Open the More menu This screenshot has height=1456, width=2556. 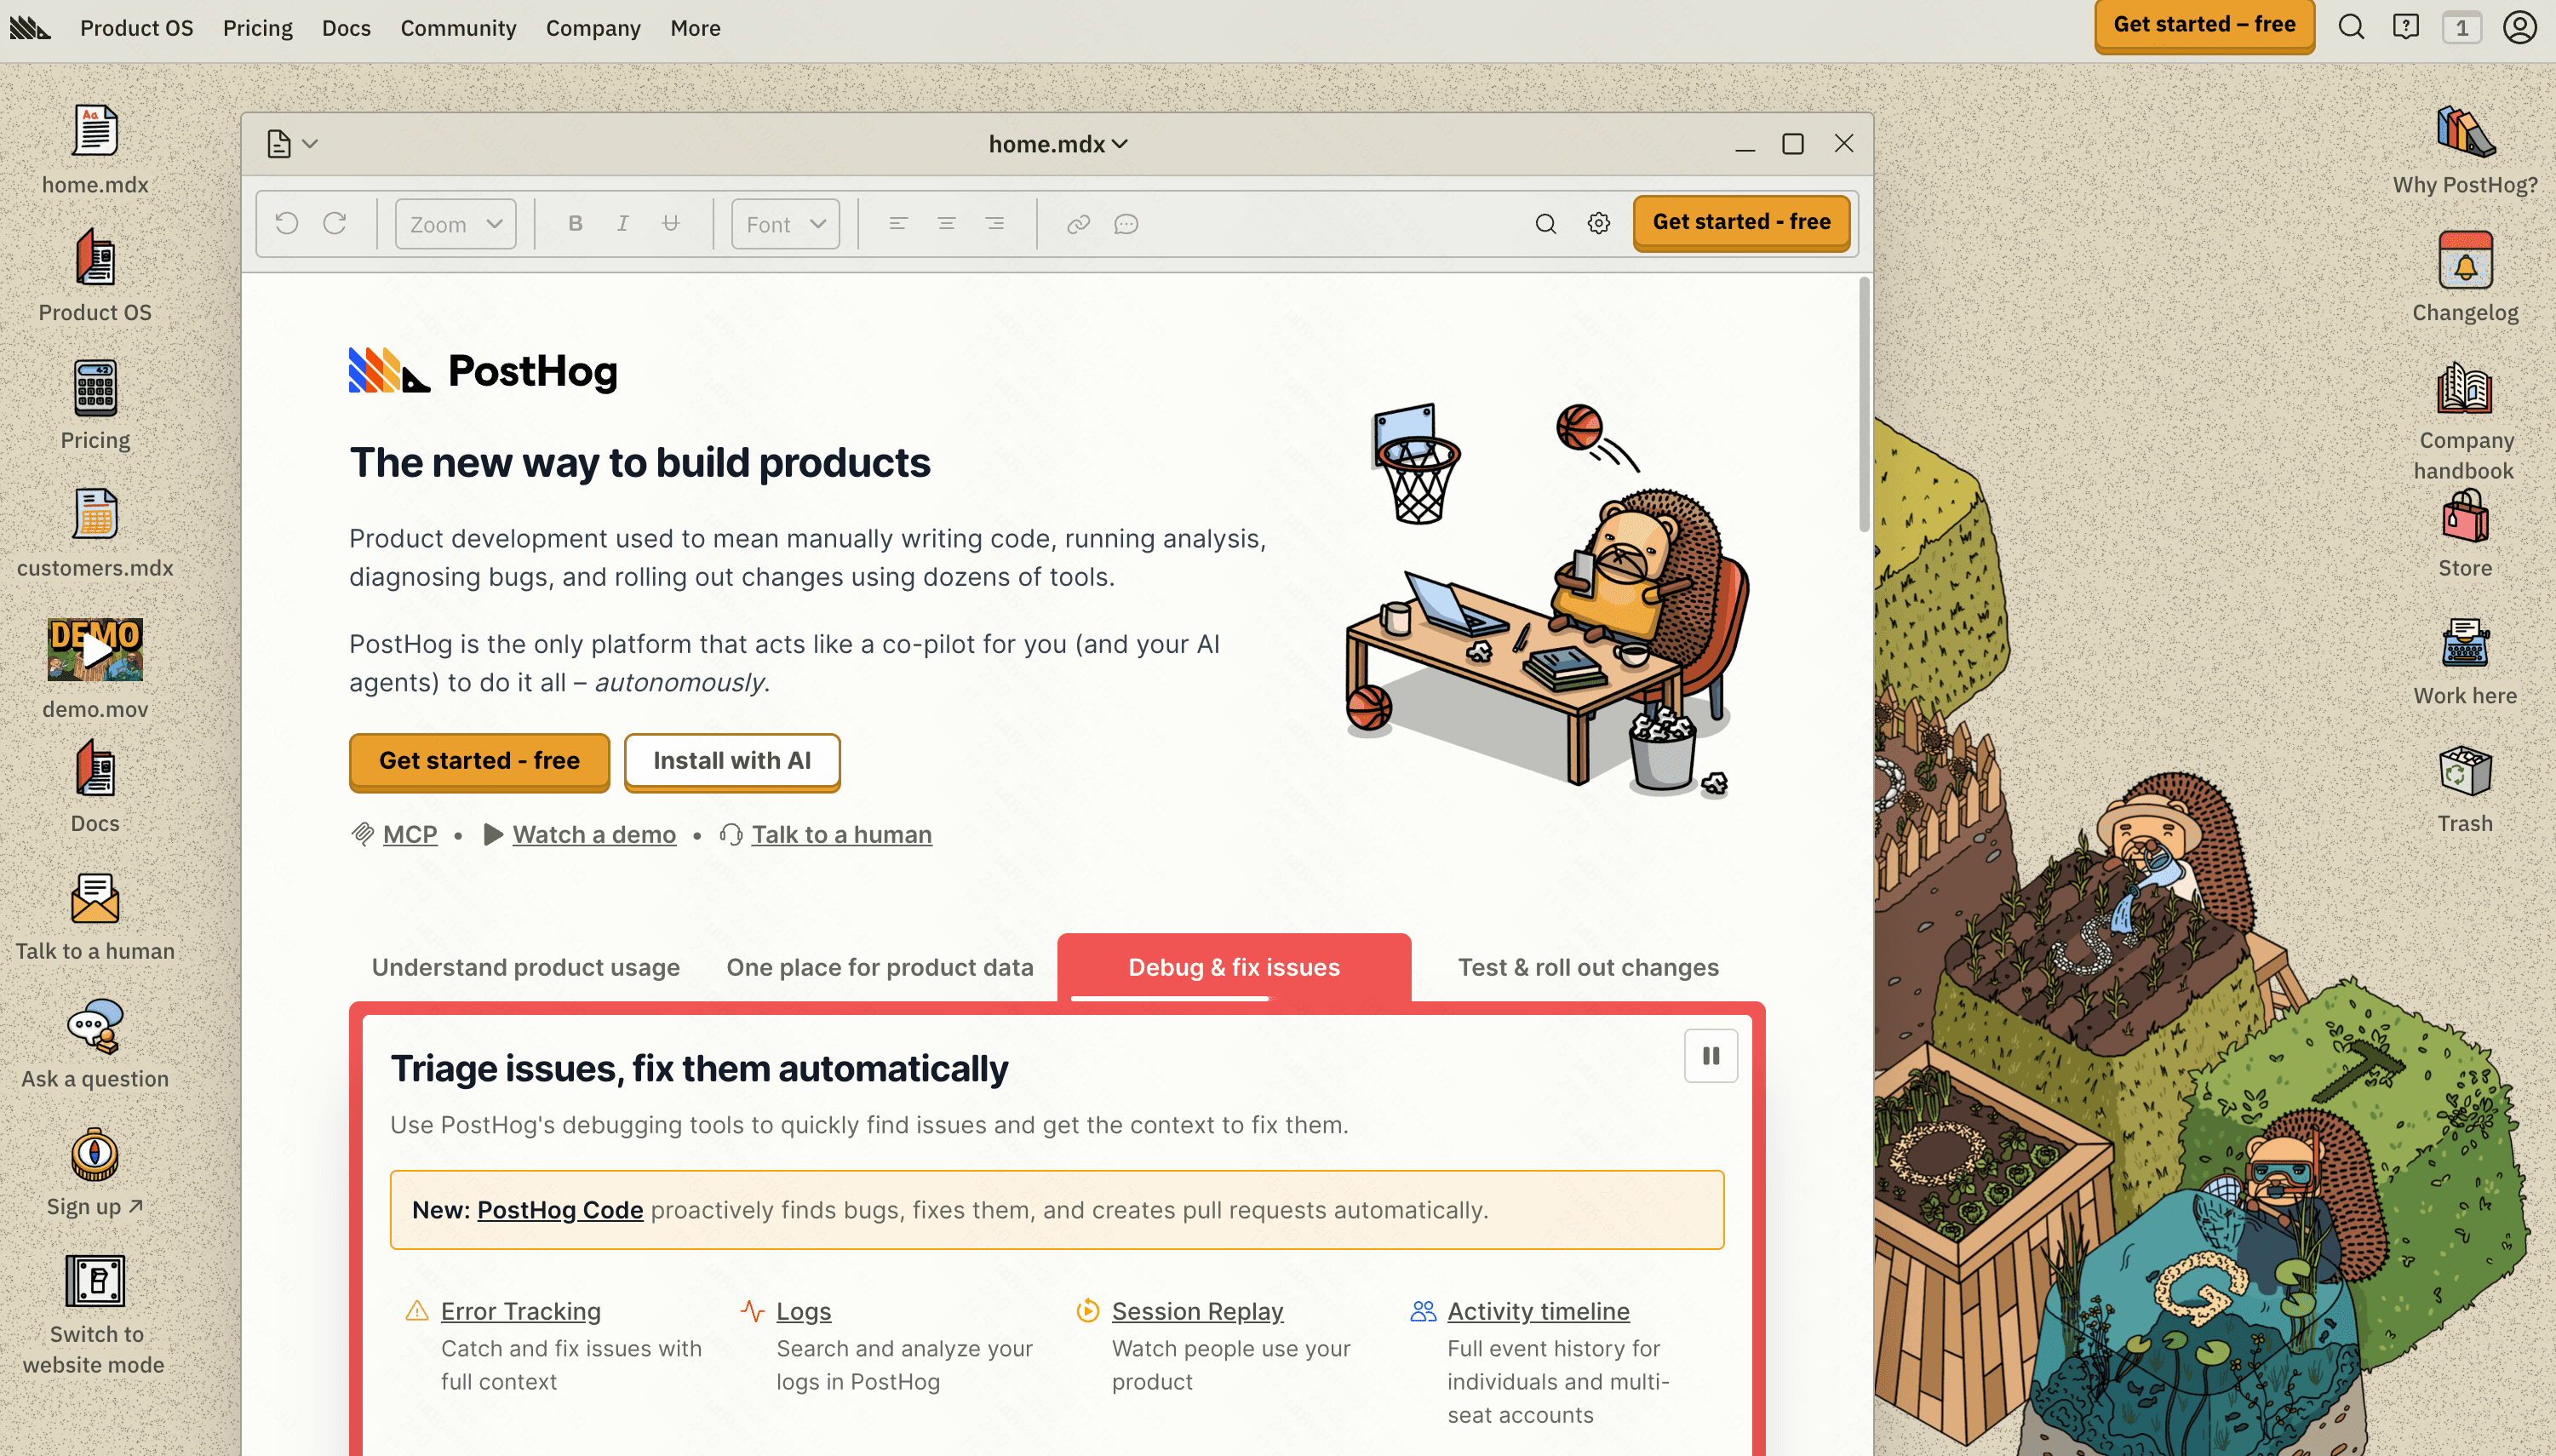[x=695, y=28]
